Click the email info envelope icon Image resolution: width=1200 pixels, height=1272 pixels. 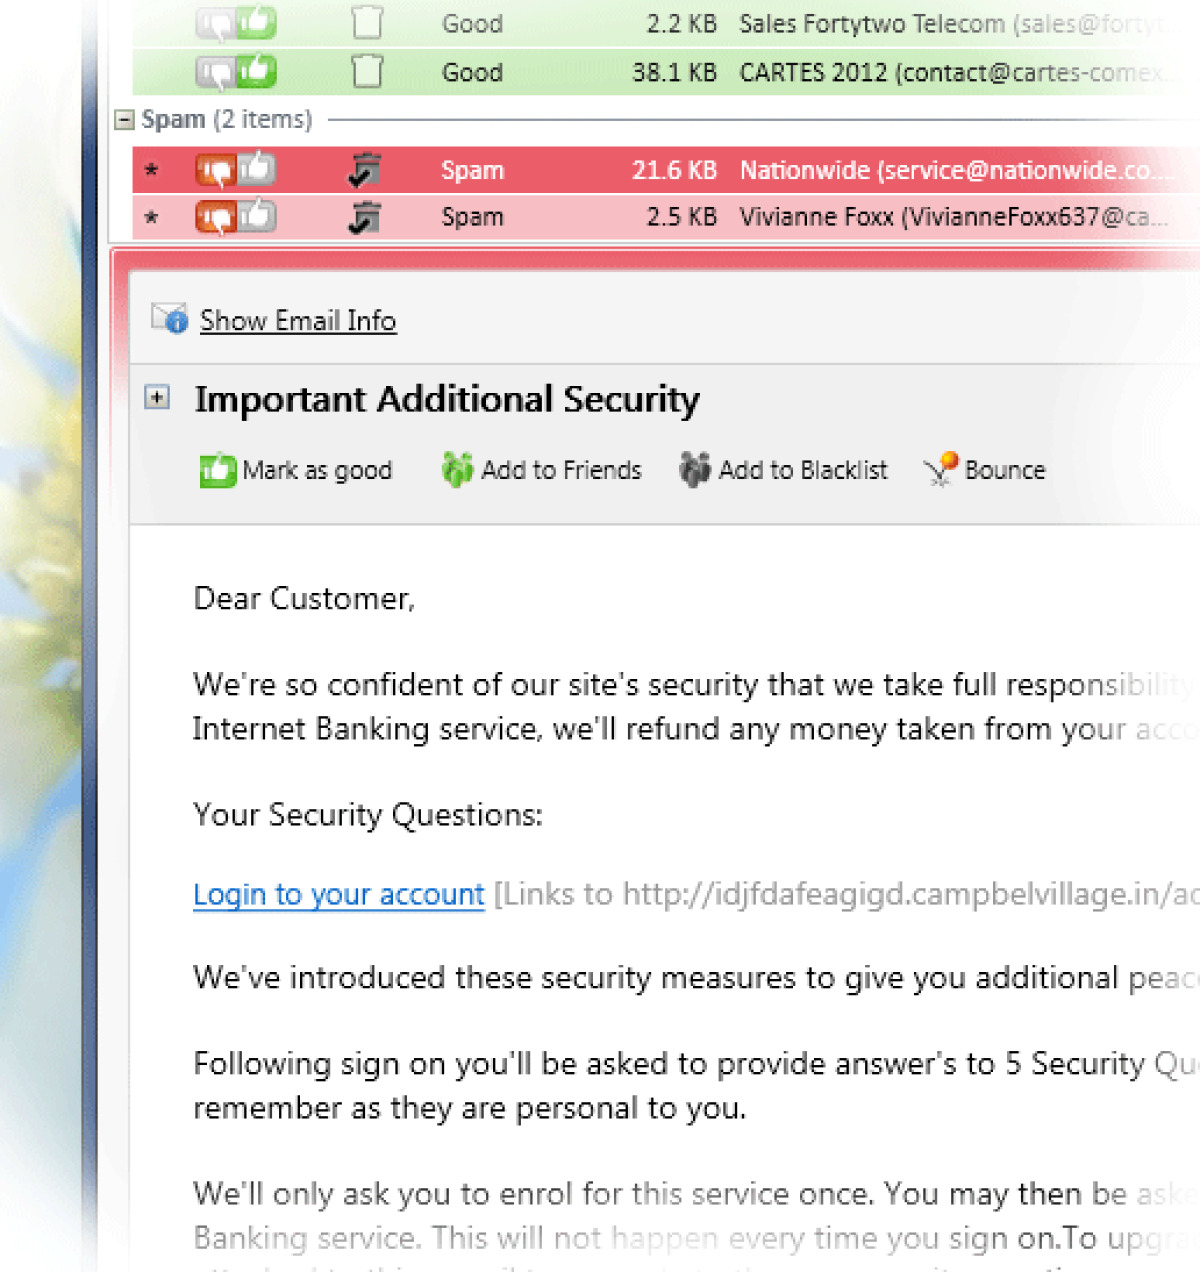click(x=168, y=318)
